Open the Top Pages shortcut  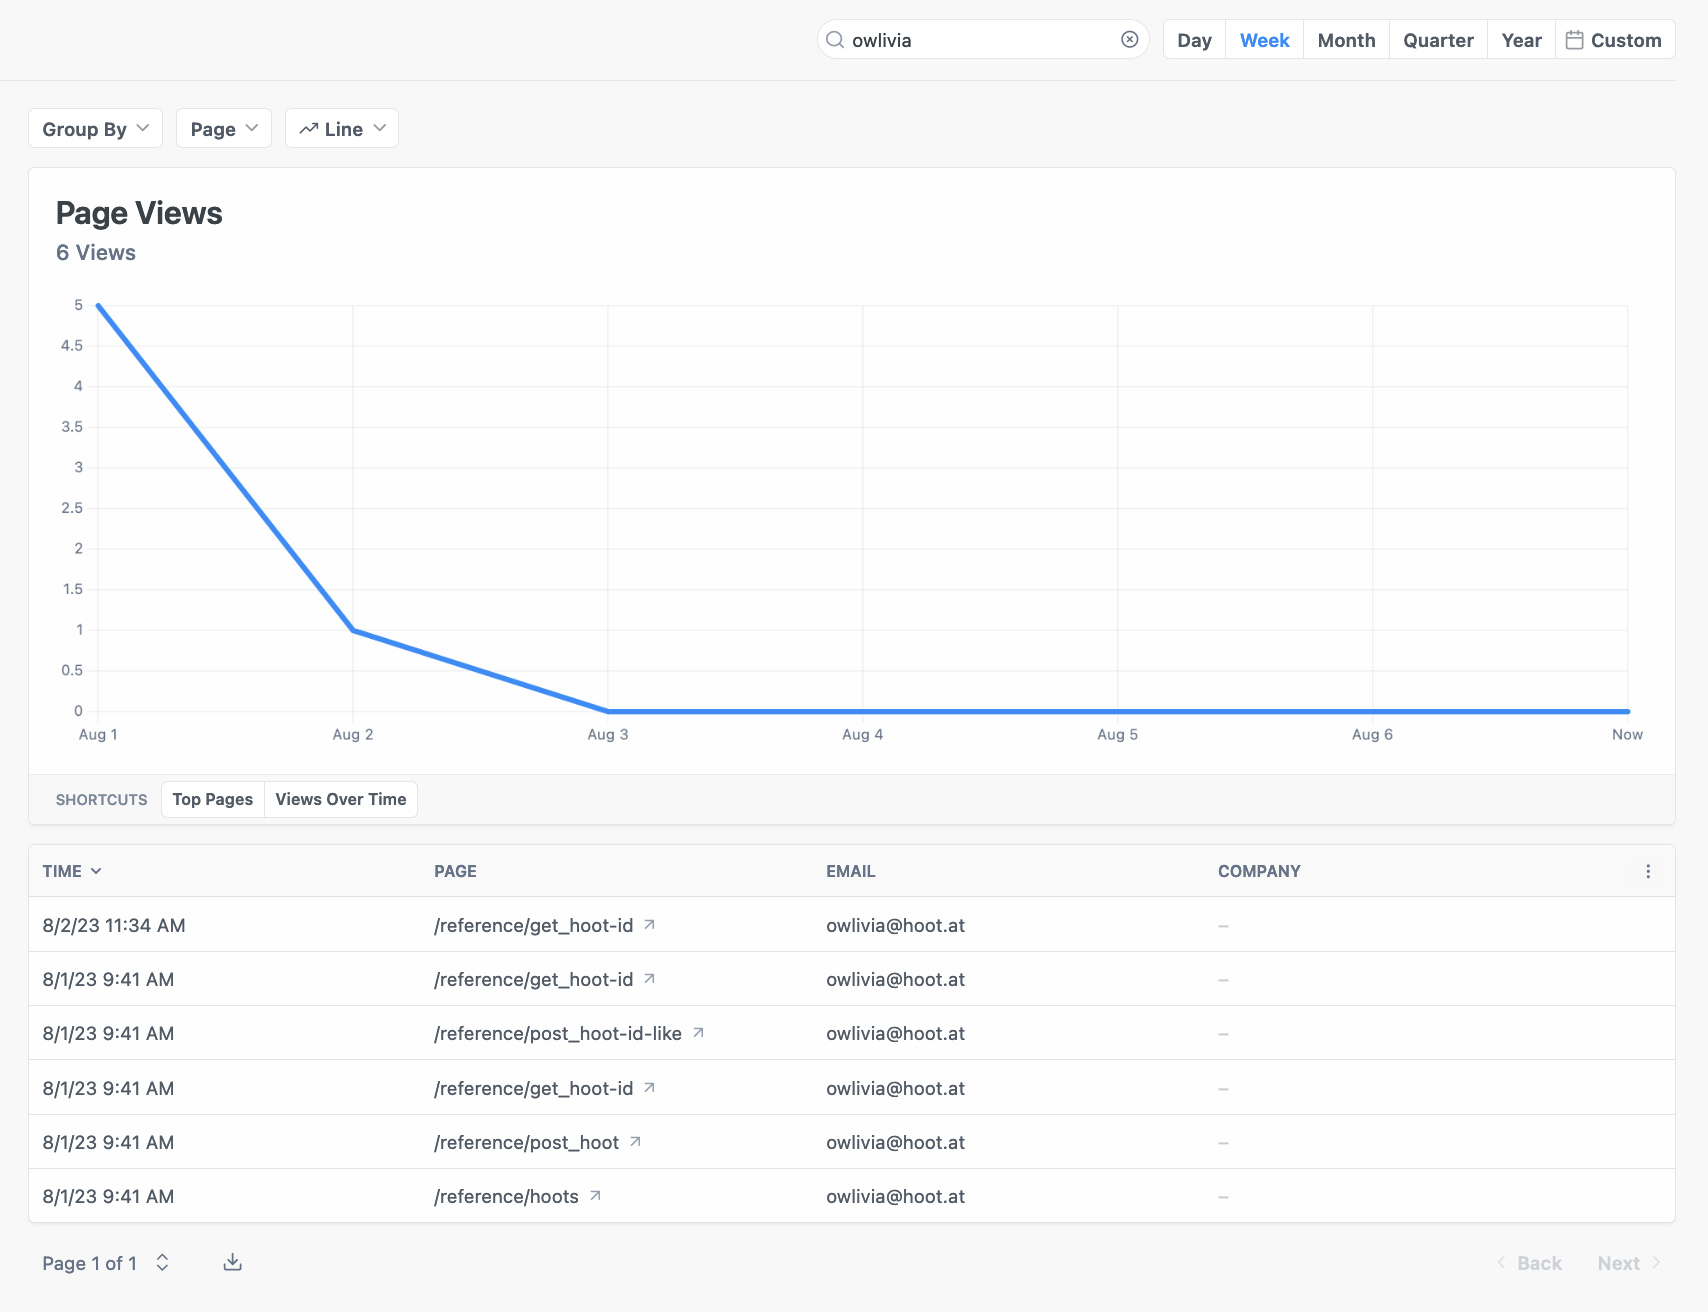click(x=212, y=799)
